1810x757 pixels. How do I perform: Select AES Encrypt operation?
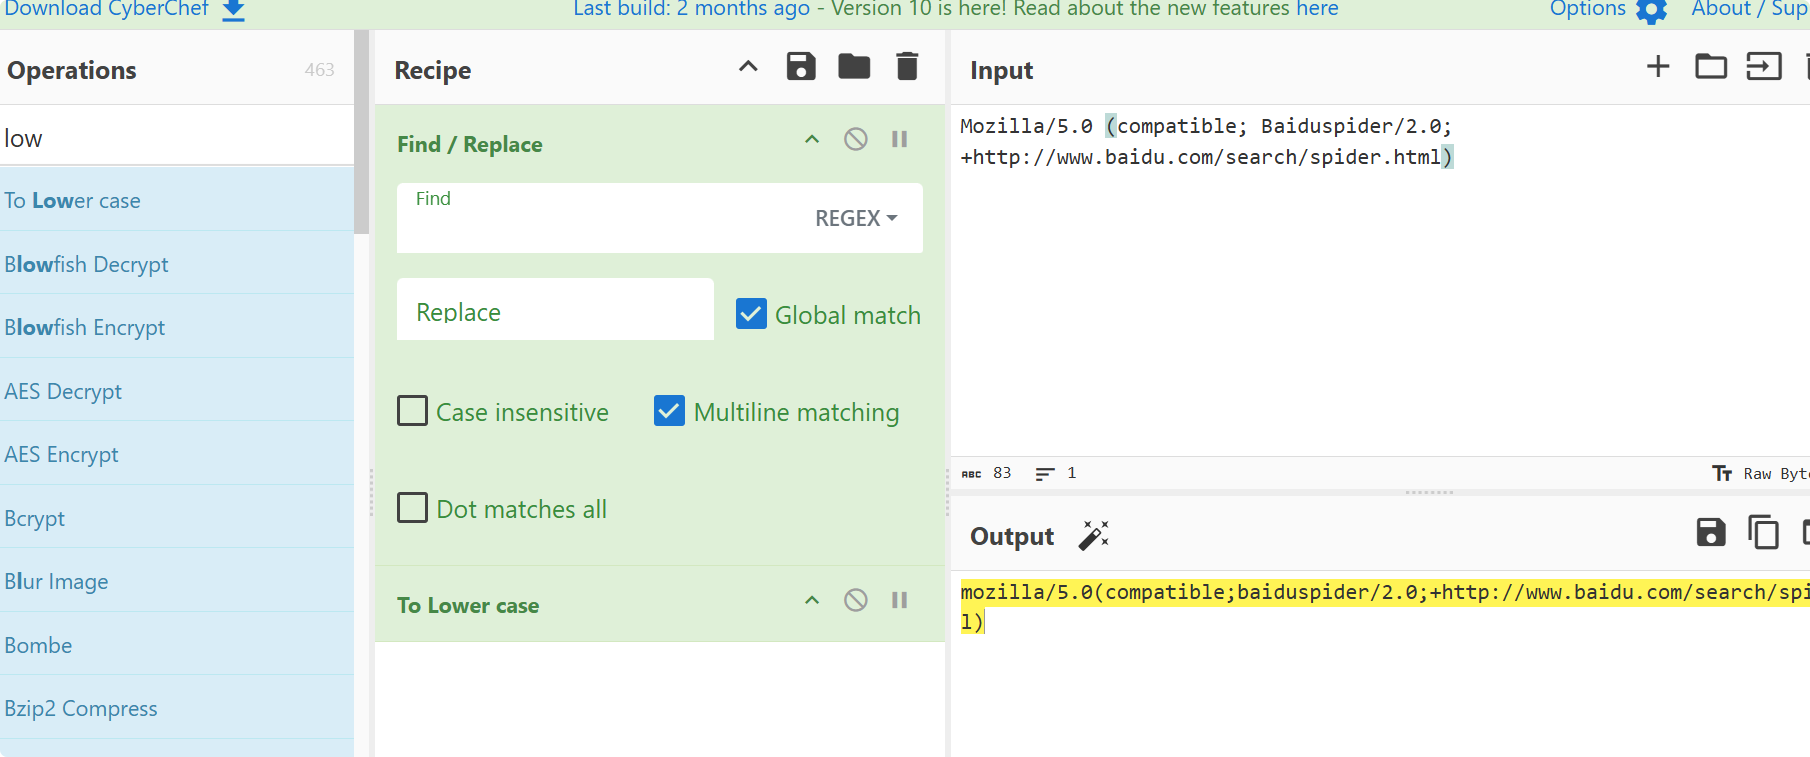(62, 454)
